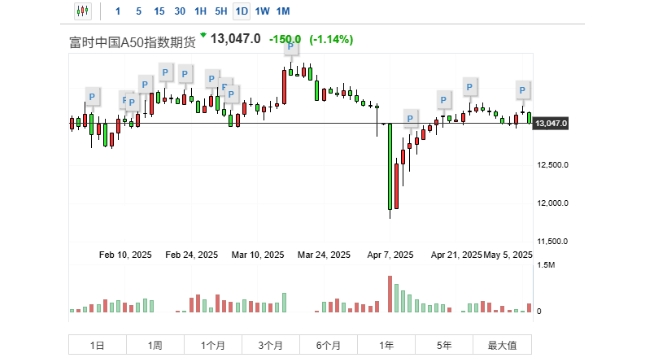
Task: Set the range to 1个月
Action: (213, 345)
